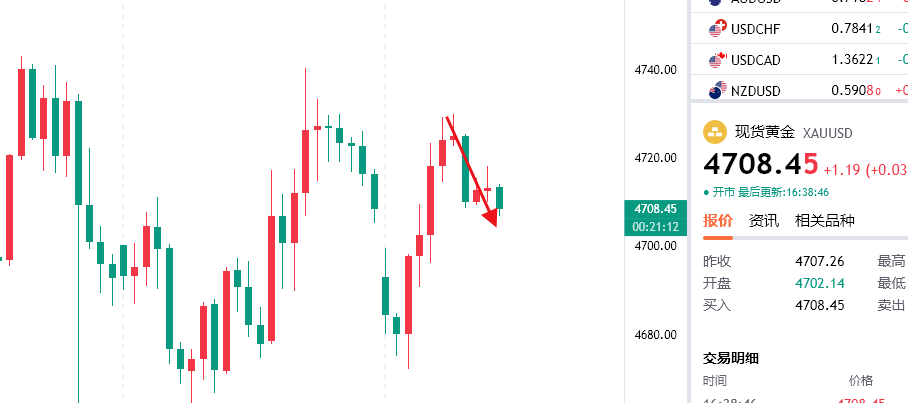Click the 4720.00 price axis label
The image size is (908, 403).
656,158
